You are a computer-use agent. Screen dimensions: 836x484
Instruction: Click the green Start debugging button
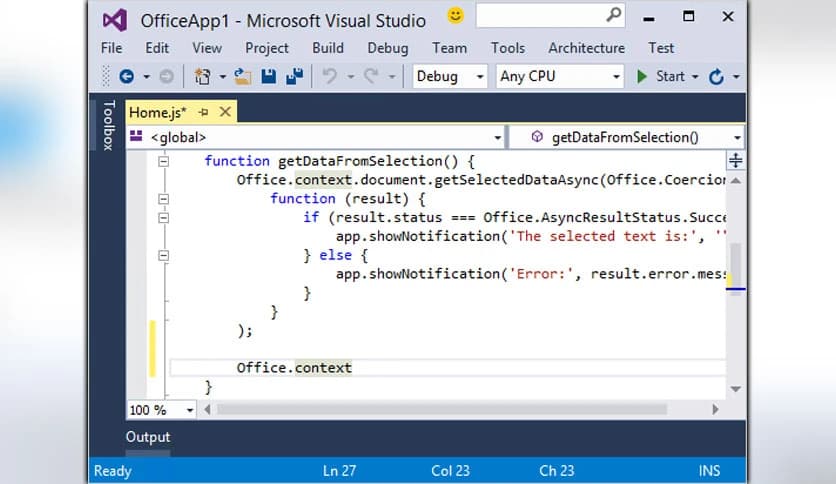coord(661,76)
